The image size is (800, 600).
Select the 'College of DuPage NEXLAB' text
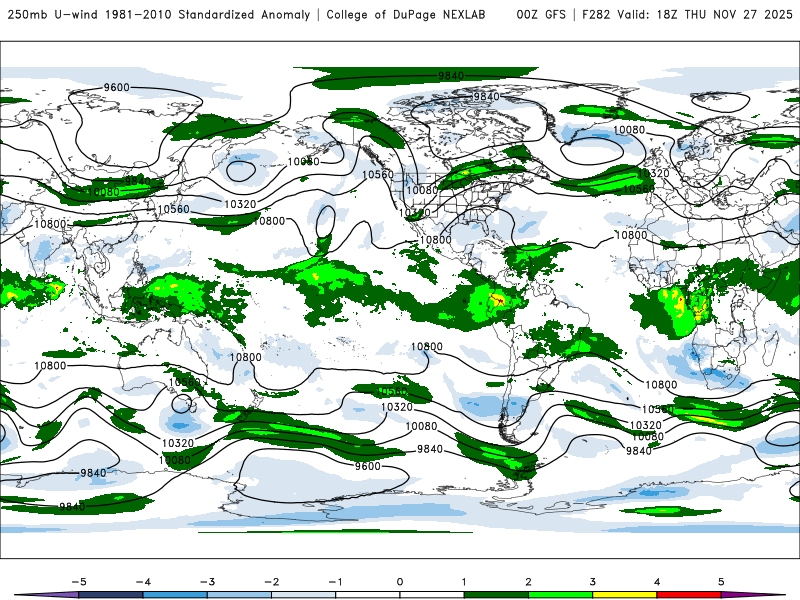pyautogui.click(x=406, y=14)
